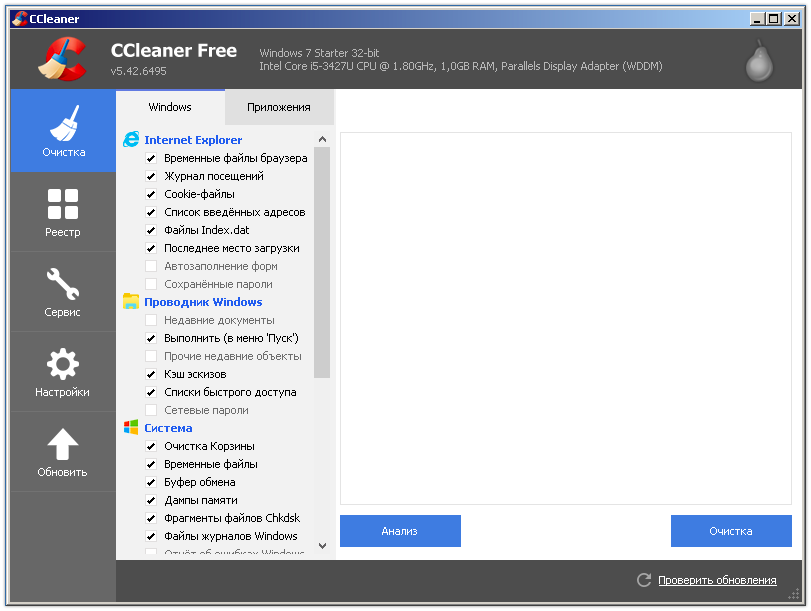Toggle Временные файлы checkbox under Система
The image size is (811, 611).
coord(151,464)
